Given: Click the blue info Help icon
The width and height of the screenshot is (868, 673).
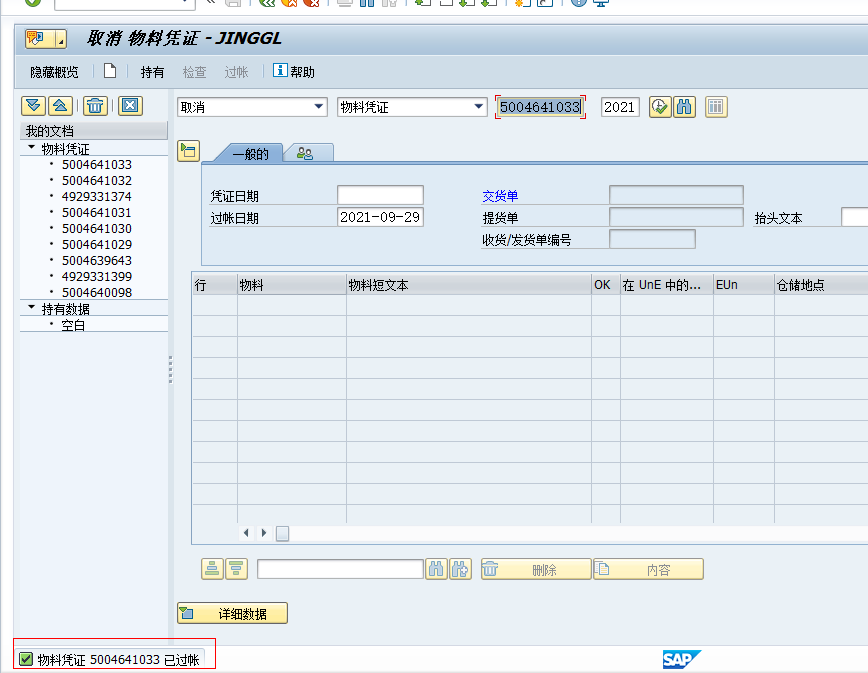Looking at the screenshot, I should [280, 70].
